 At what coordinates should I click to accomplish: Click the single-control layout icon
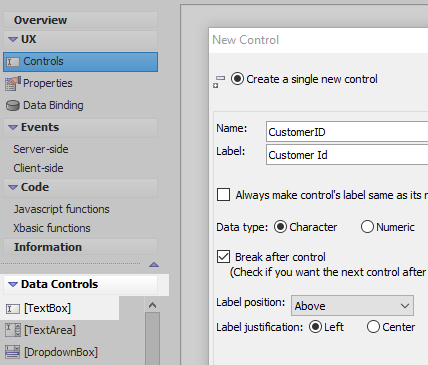pos(219,82)
